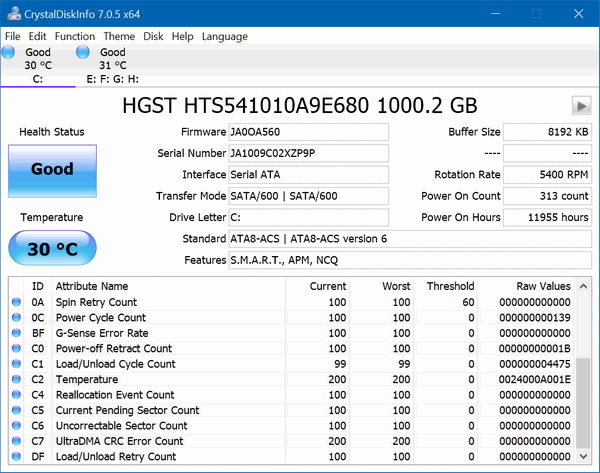Click the status dot for Reallocation Event Count
Image resolution: width=600 pixels, height=473 pixels.
(16, 395)
